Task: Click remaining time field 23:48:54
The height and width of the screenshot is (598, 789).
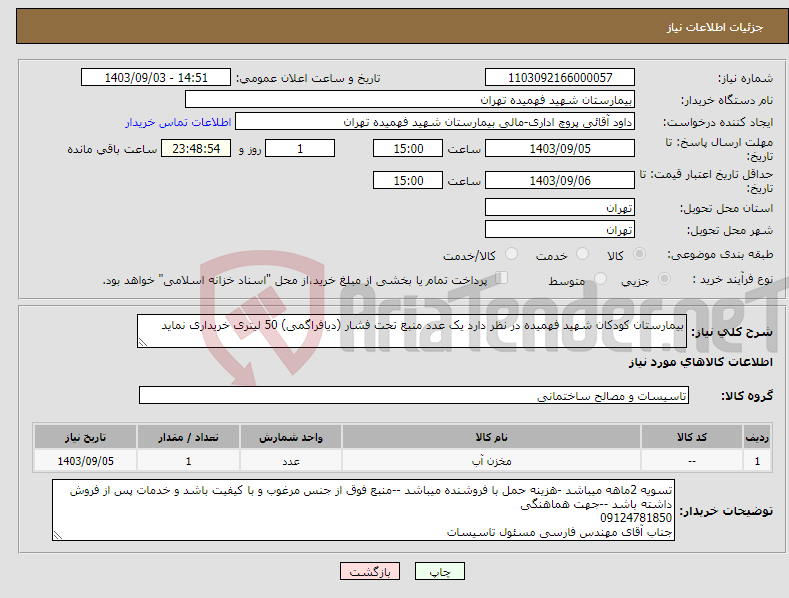Action: click(196, 148)
